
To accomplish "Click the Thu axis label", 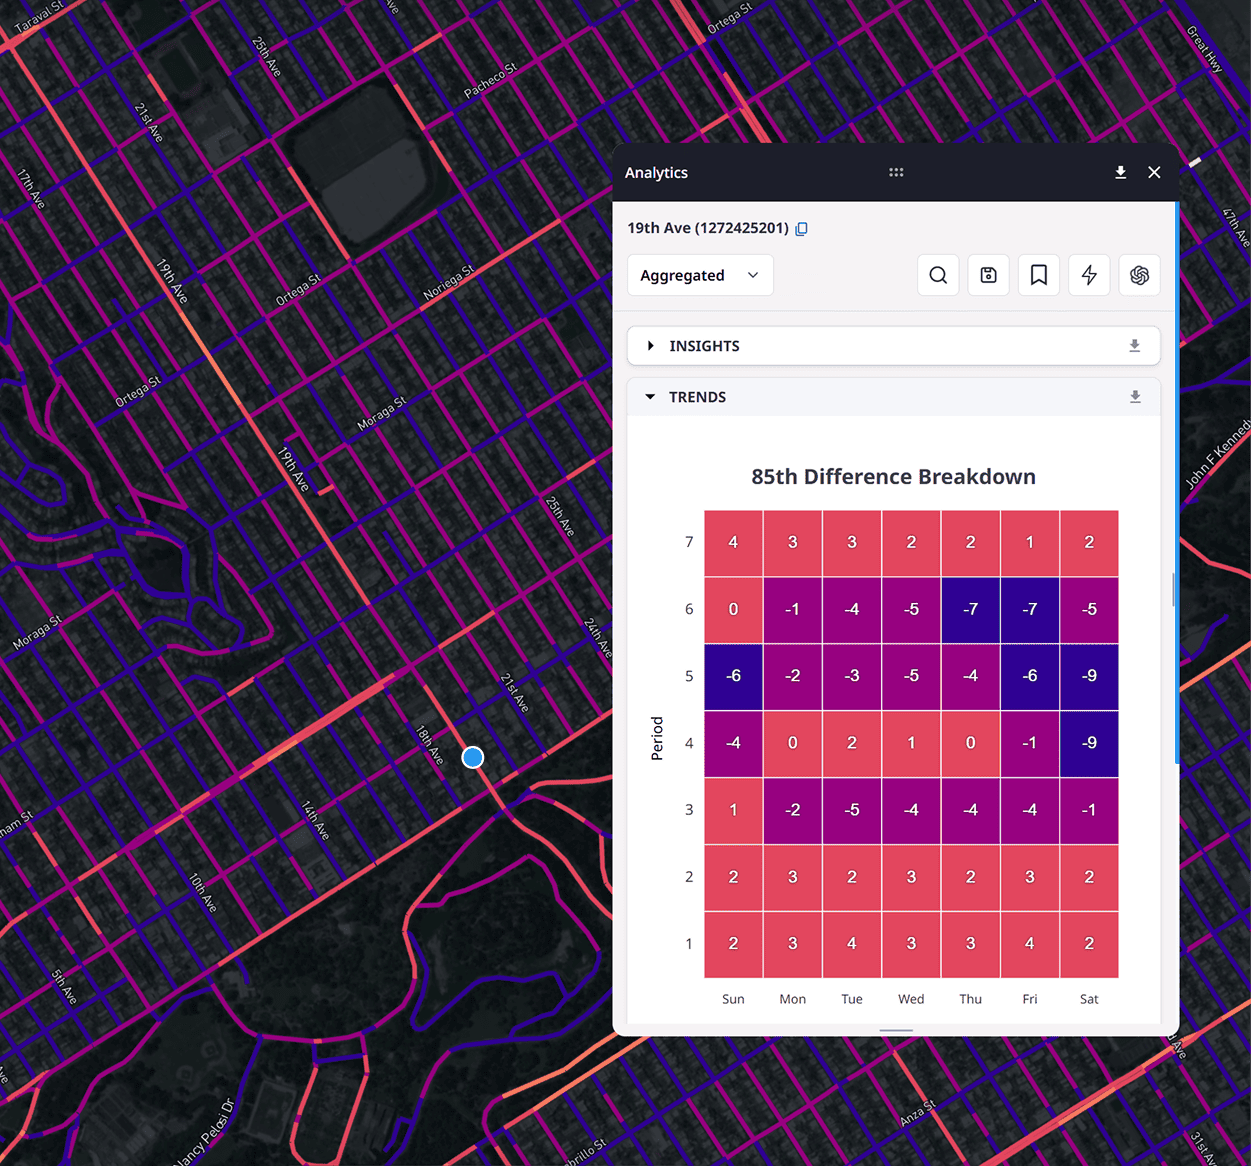I will [x=970, y=999].
